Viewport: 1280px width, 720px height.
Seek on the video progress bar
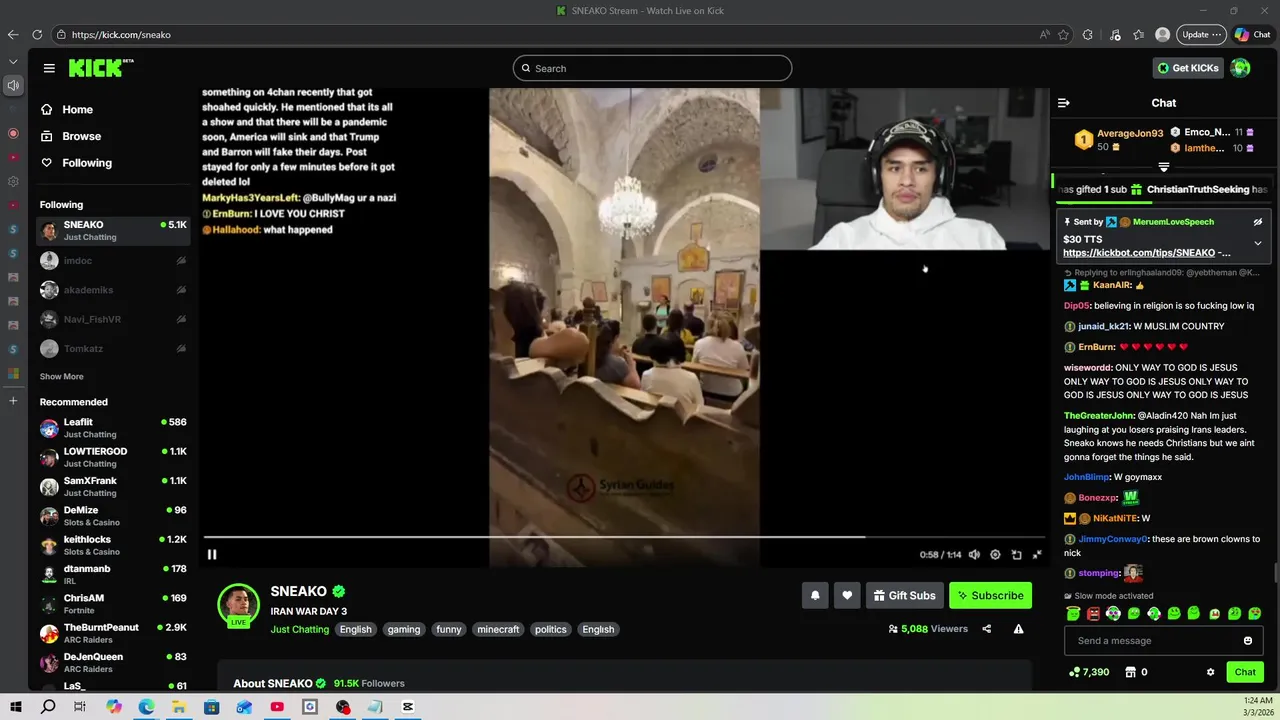(x=622, y=537)
